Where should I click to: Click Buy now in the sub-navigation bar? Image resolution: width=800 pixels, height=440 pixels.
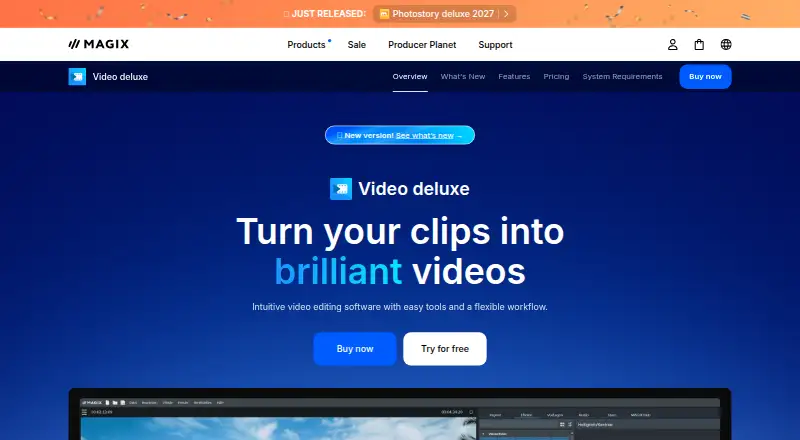pos(705,77)
